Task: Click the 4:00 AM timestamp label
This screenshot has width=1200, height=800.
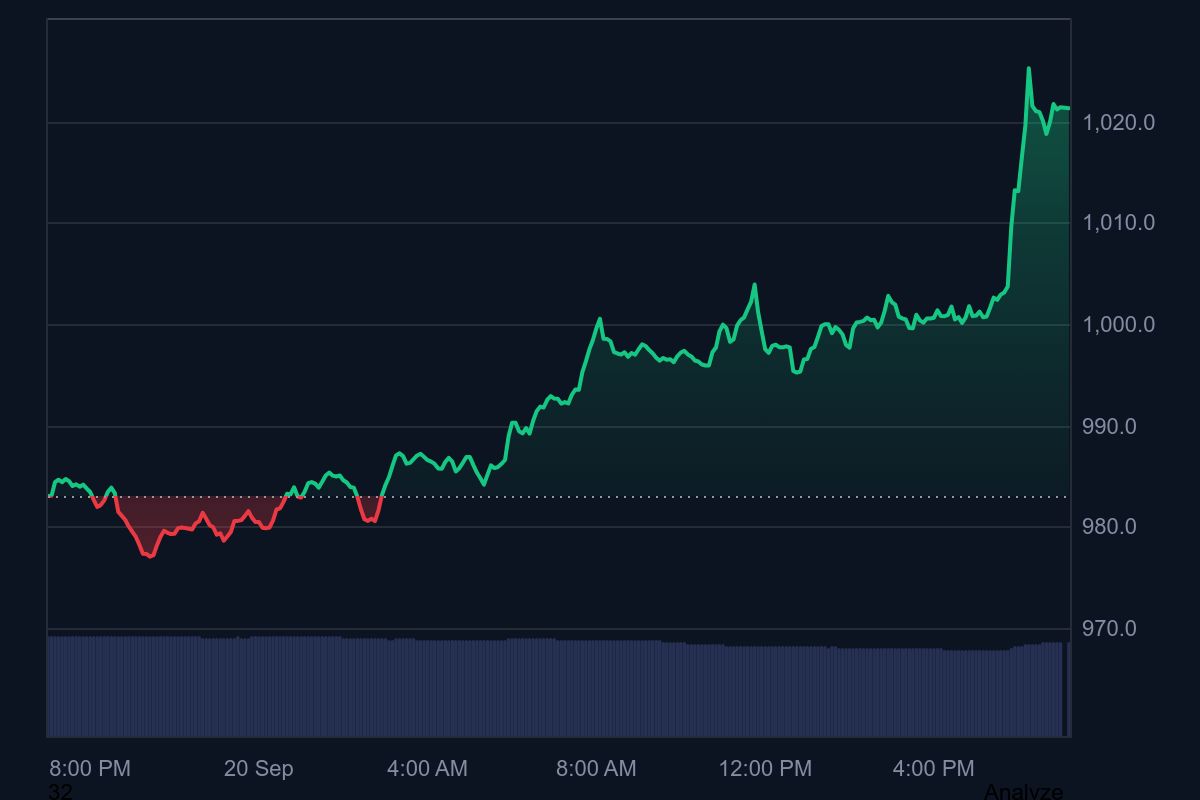Action: (x=429, y=769)
